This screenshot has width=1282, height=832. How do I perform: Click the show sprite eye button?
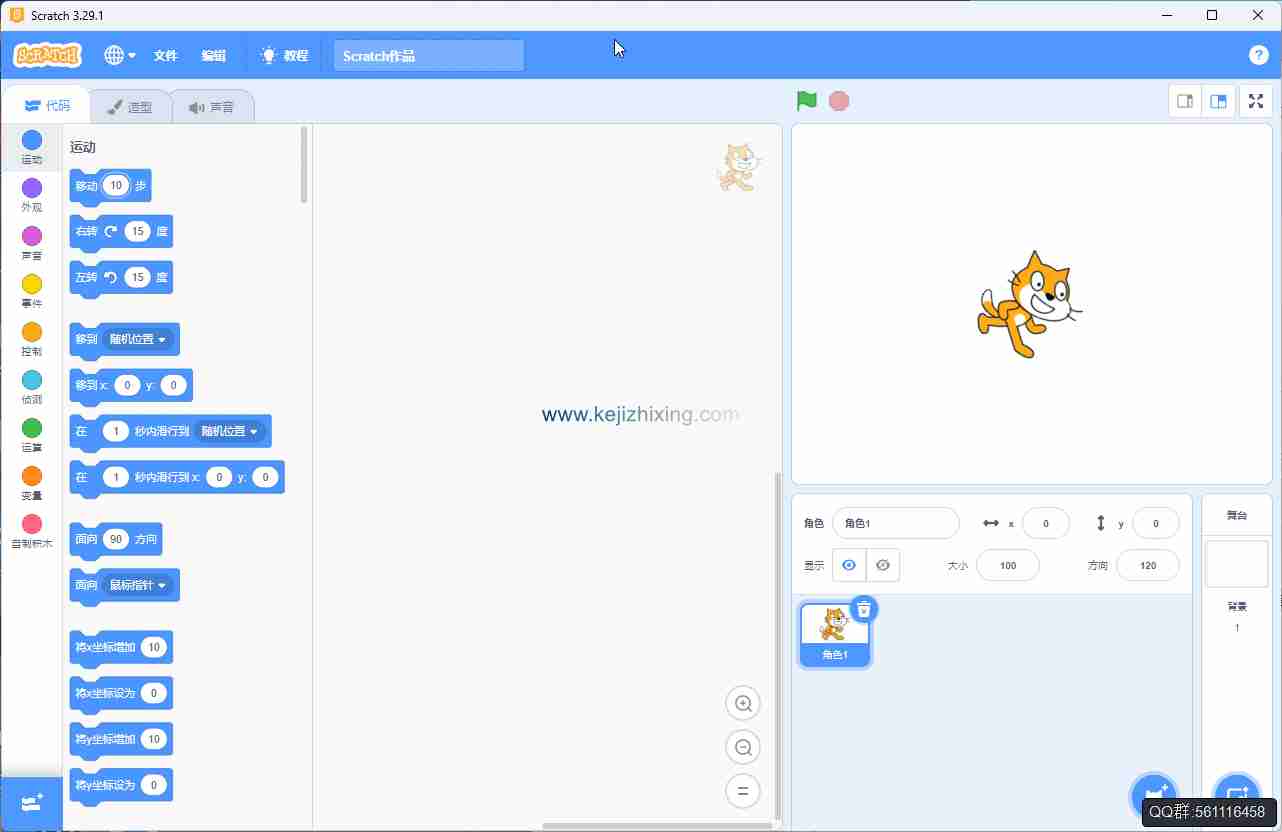[849, 565]
